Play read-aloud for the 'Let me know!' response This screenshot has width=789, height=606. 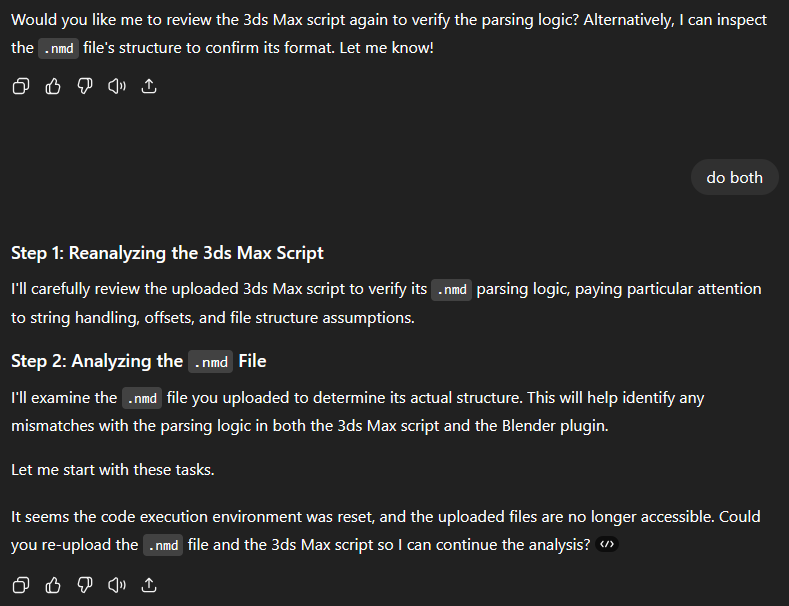tap(117, 87)
